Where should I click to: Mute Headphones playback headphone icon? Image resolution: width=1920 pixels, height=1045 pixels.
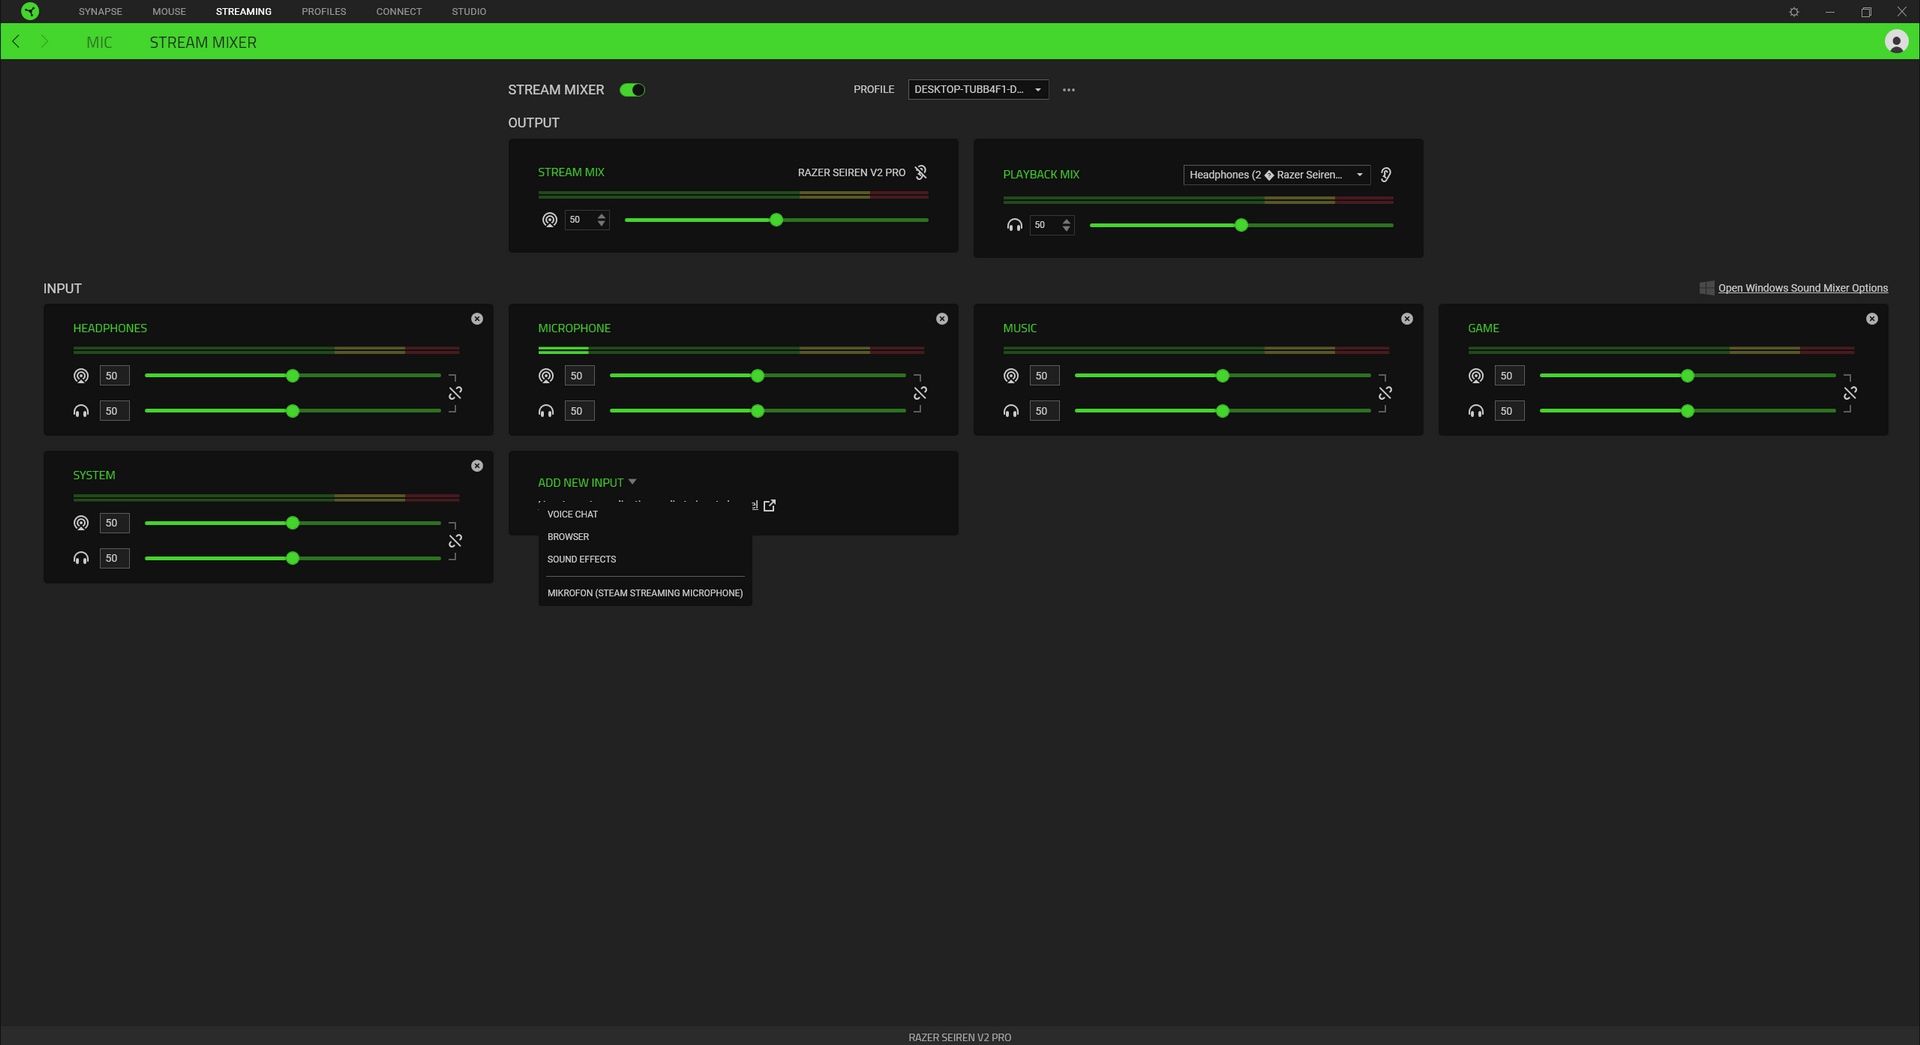(81, 411)
